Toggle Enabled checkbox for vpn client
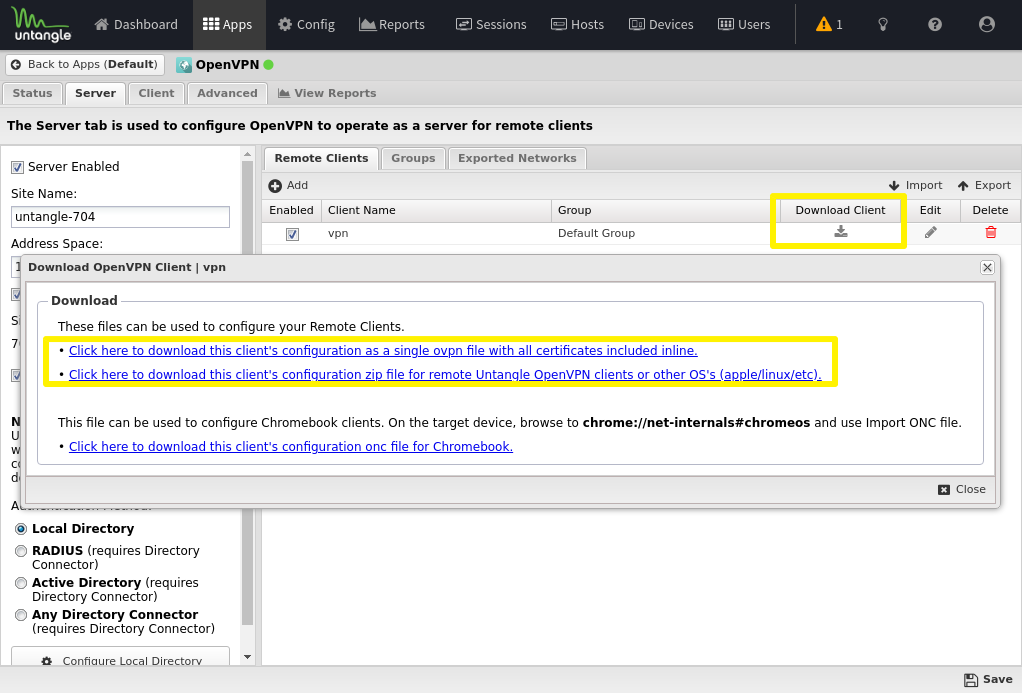 (x=293, y=234)
